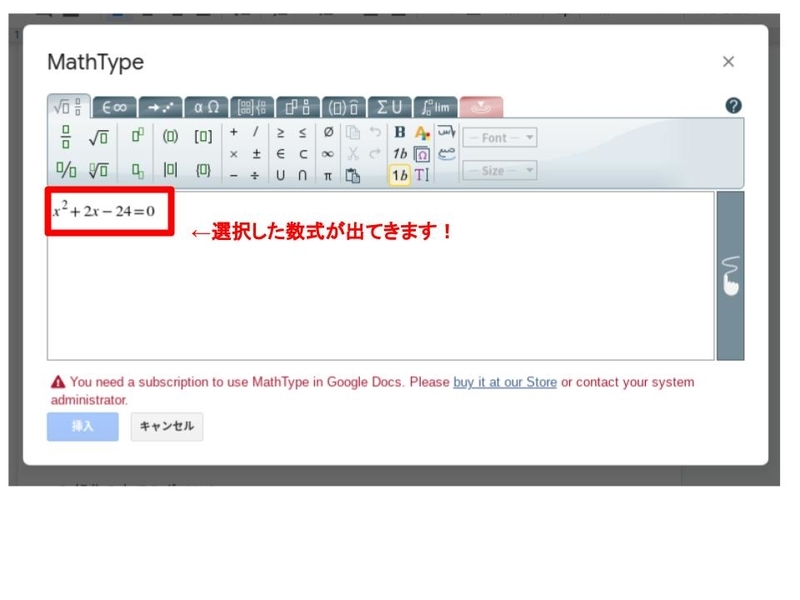800x600 pixels.
Task: Toggle the highlighted auto-italic 1b button
Action: pyautogui.click(x=399, y=176)
